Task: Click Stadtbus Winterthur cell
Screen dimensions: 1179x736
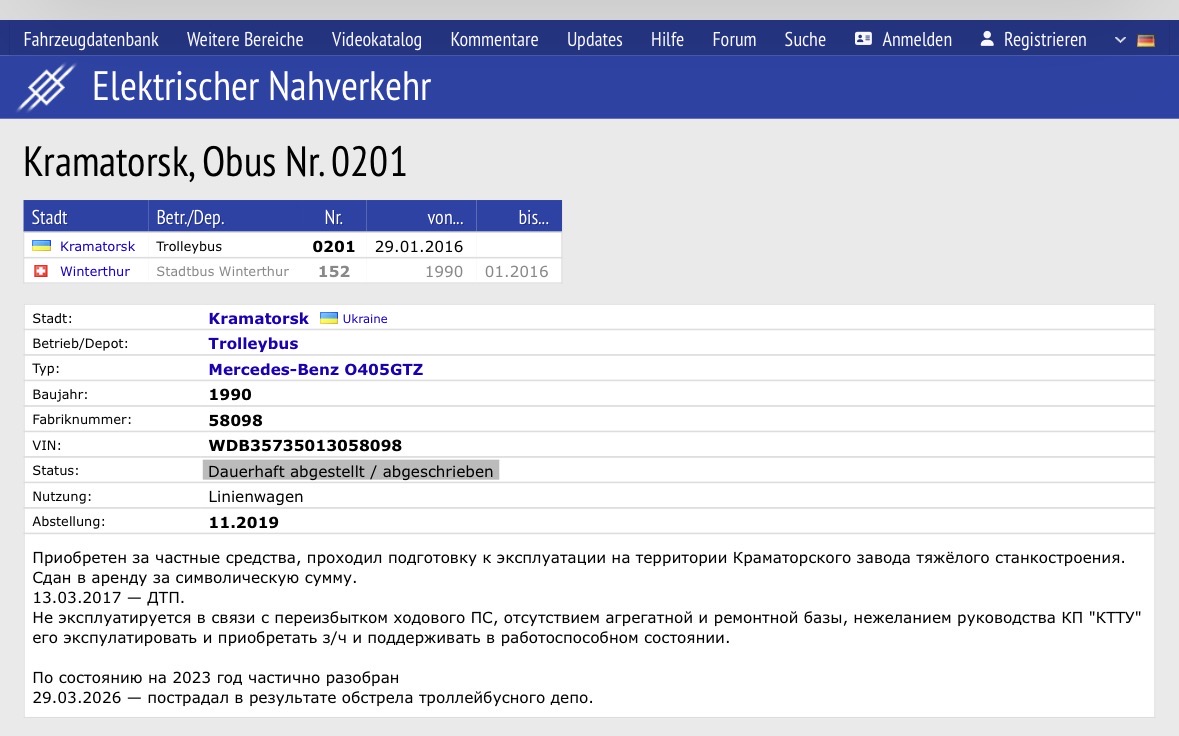Action: click(223, 271)
